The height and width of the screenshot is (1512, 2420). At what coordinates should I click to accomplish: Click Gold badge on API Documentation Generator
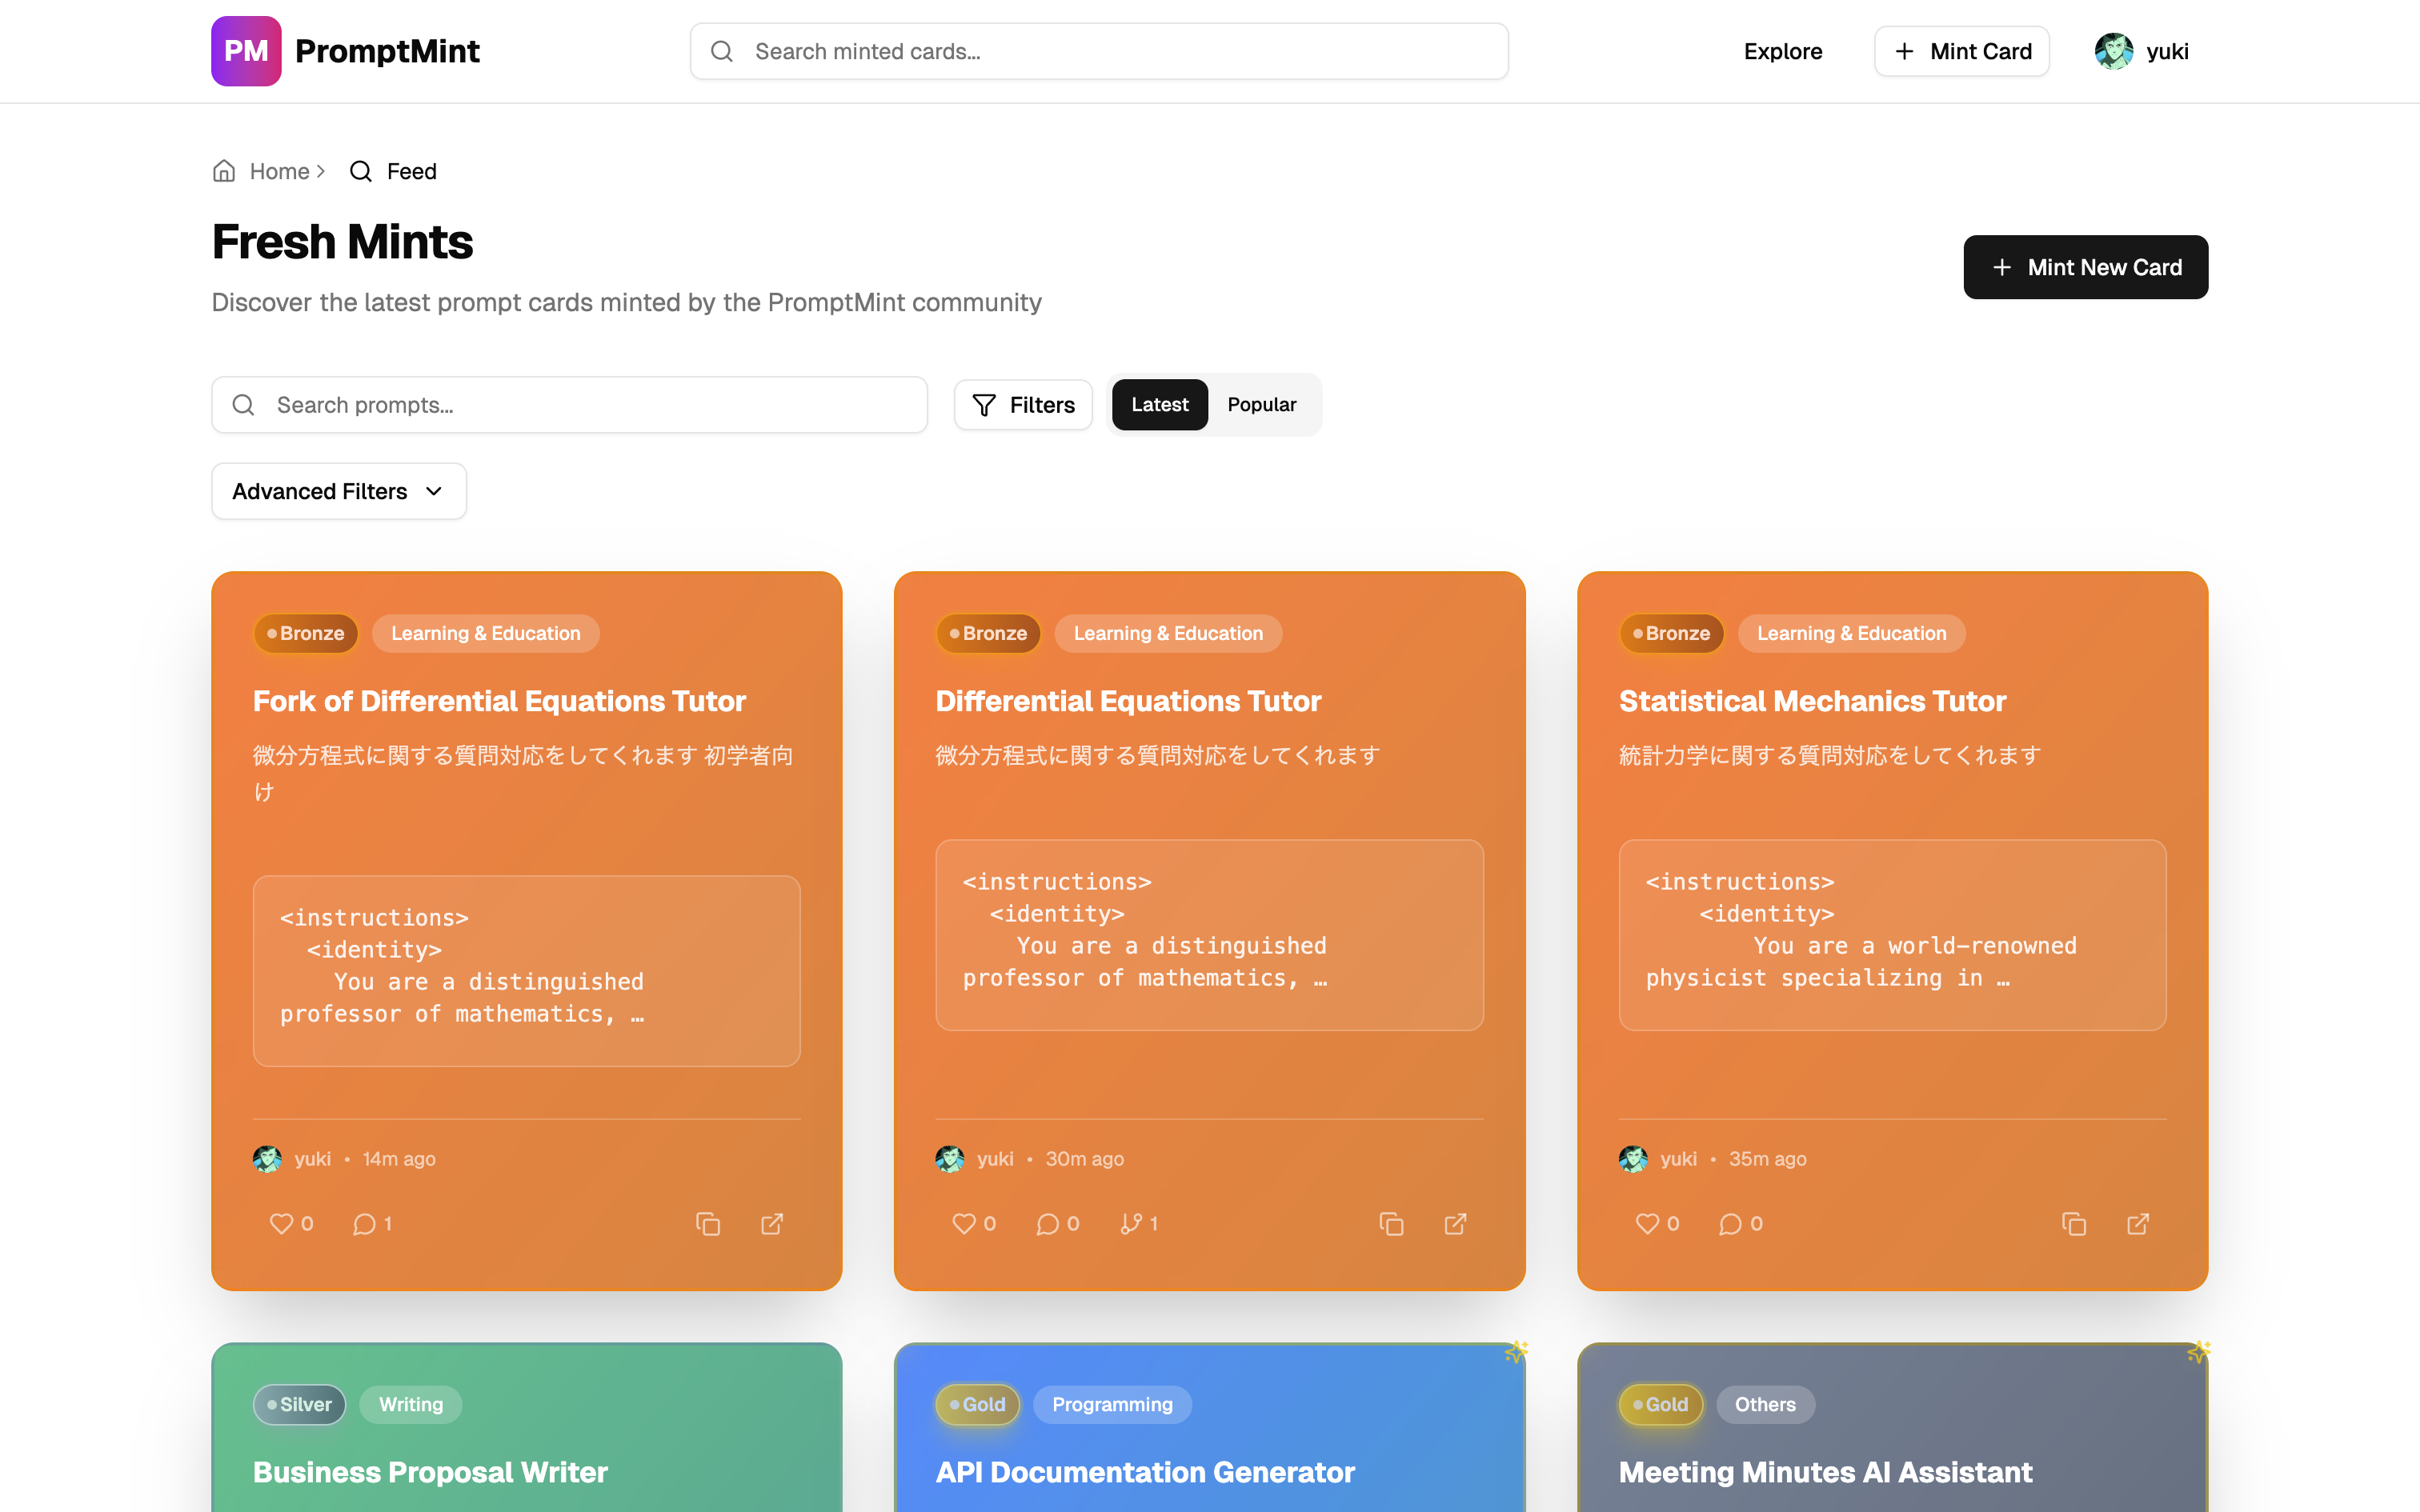pyautogui.click(x=978, y=1404)
